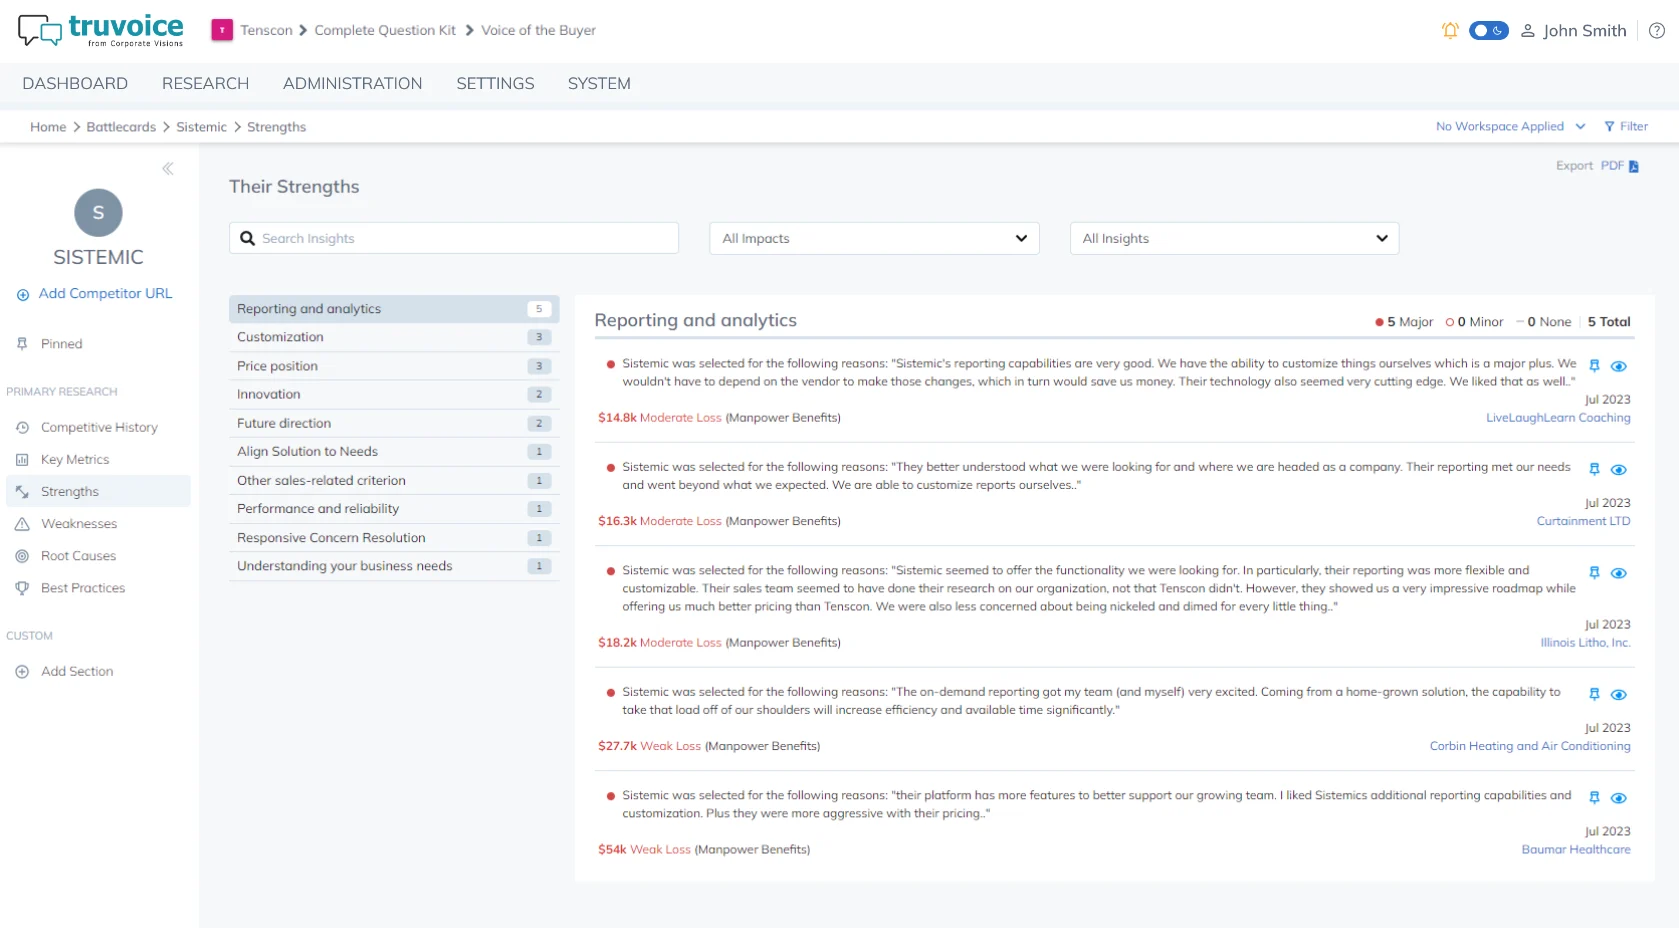Open Weaknesses warning icon
Viewport: 1679px width, 928px height.
tap(22, 524)
